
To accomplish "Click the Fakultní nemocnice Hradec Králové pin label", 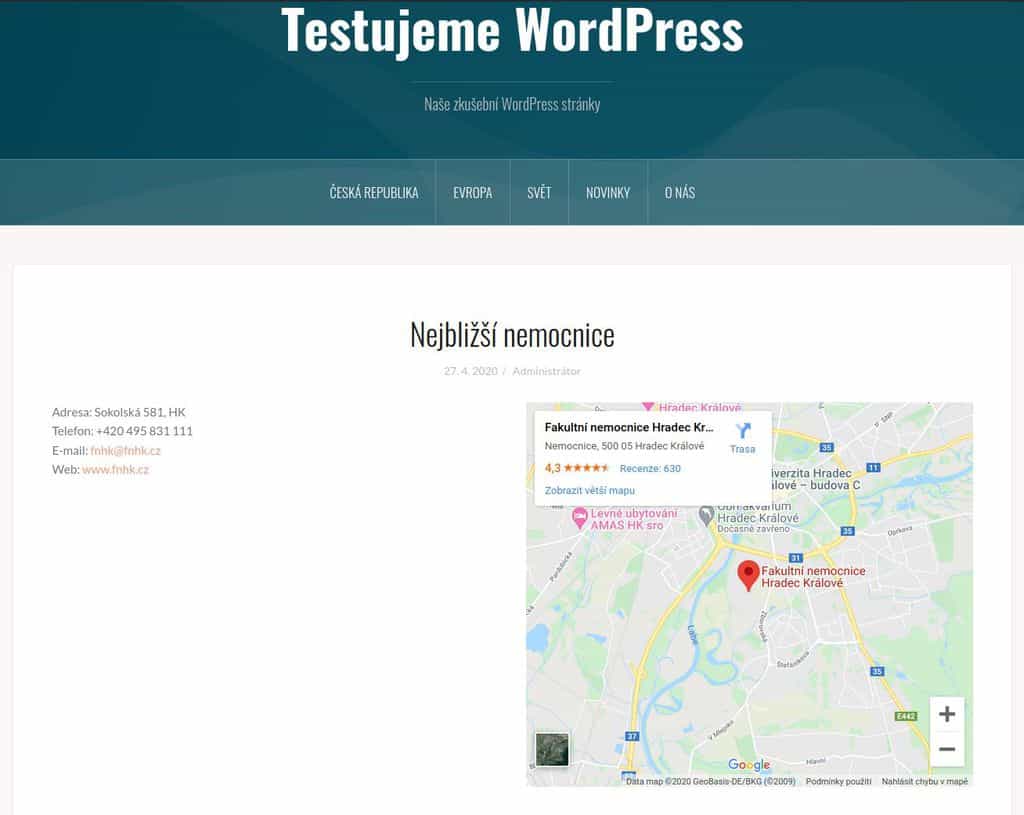I will [x=813, y=577].
